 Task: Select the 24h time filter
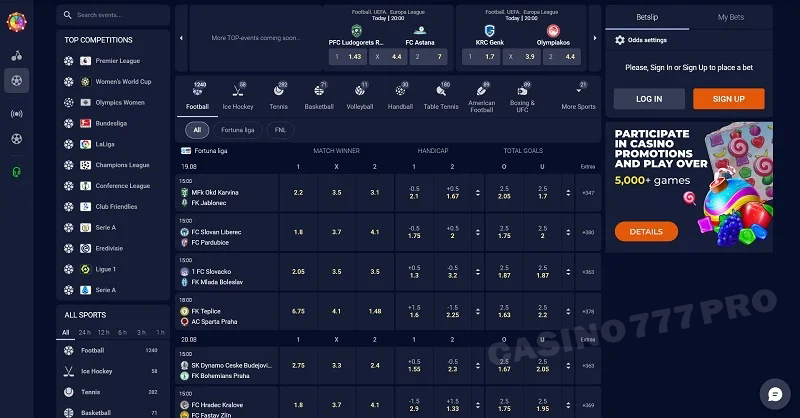tap(85, 332)
